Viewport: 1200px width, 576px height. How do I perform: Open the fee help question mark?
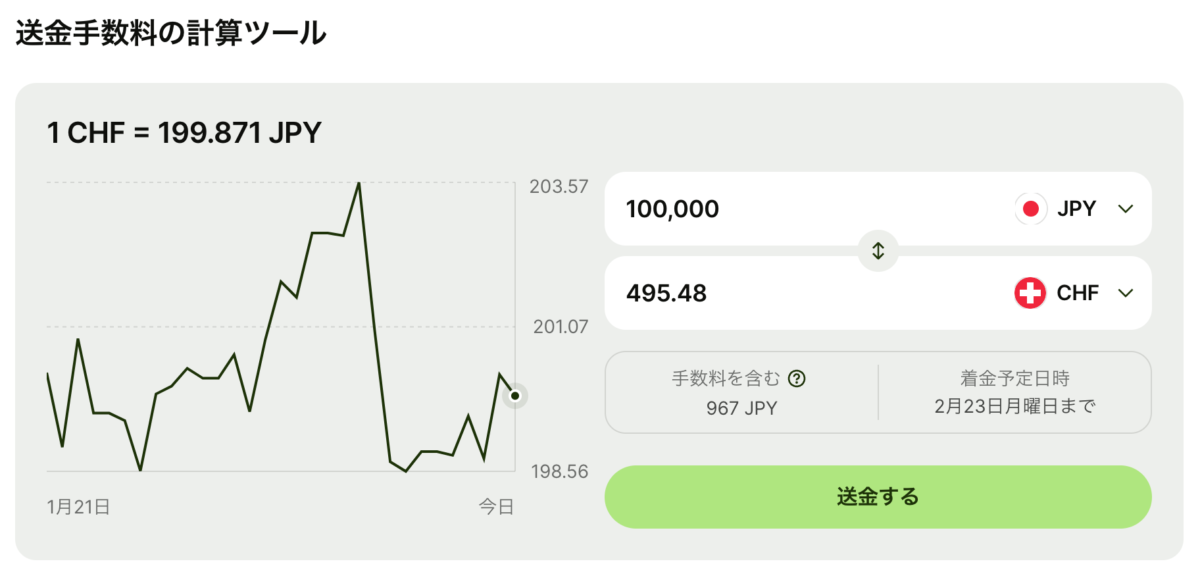click(797, 379)
